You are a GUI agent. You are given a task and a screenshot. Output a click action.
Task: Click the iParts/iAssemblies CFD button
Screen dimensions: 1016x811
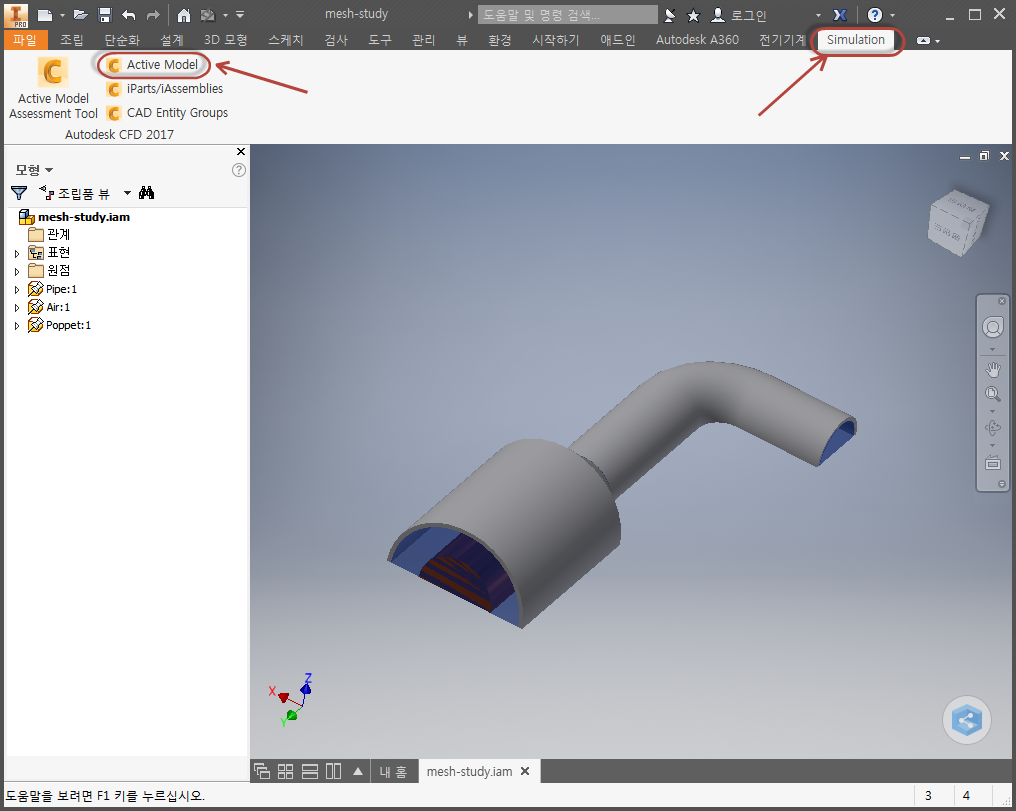point(165,89)
